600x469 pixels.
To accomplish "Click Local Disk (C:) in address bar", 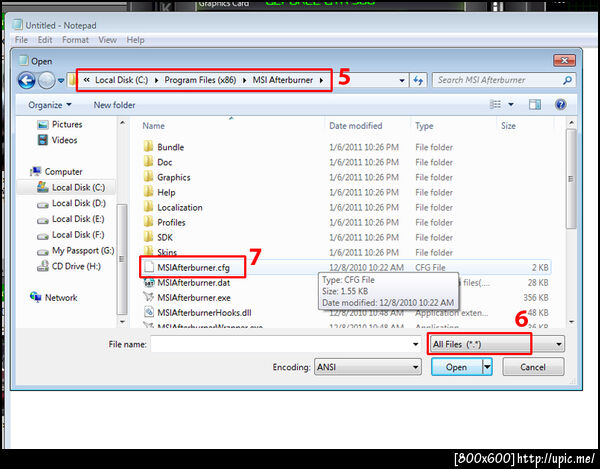I will click(121, 80).
